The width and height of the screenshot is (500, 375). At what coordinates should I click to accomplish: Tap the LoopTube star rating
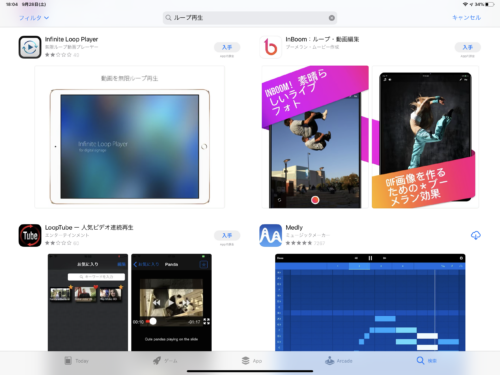coord(58,243)
